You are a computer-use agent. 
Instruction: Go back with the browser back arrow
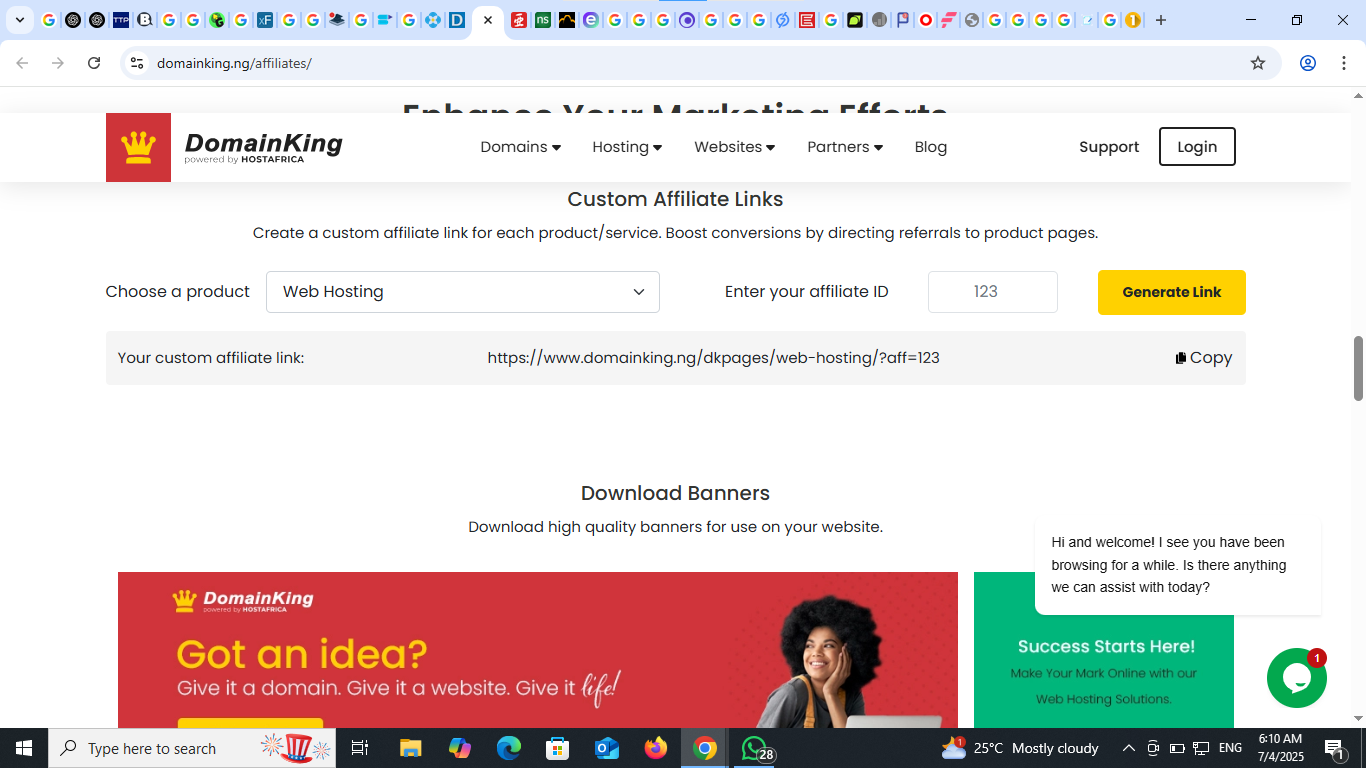(22, 63)
